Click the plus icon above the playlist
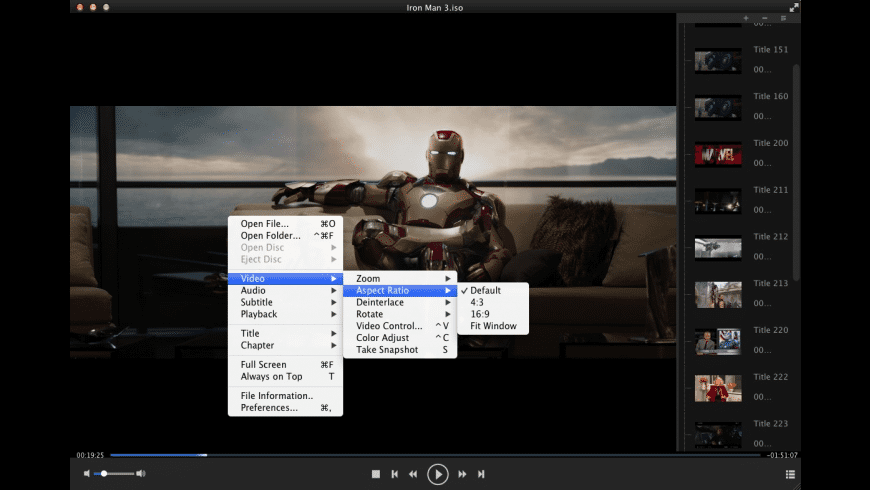This screenshot has width=870, height=490. click(x=745, y=19)
